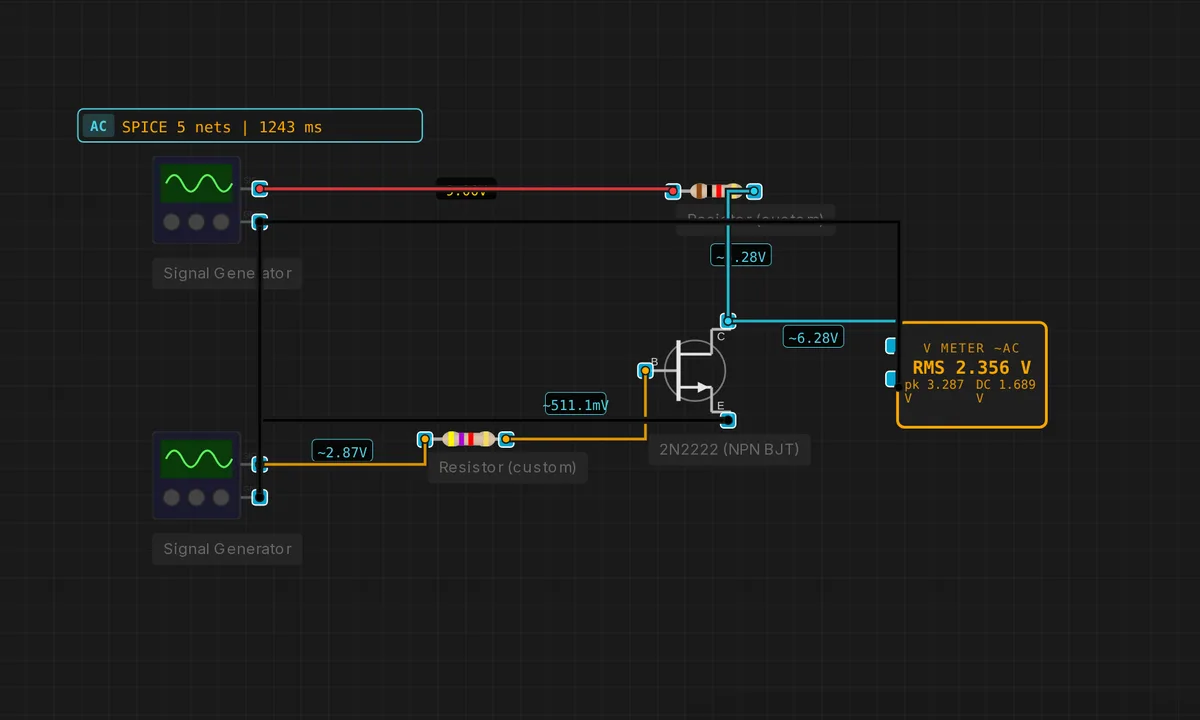This screenshot has width=1200, height=720.
Task: Click the voltage label on the red wire
Action: pyautogui.click(x=466, y=188)
